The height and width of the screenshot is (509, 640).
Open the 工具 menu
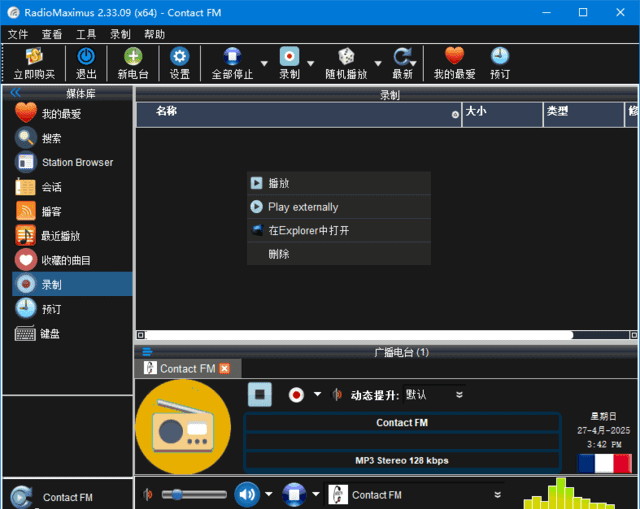[86, 34]
